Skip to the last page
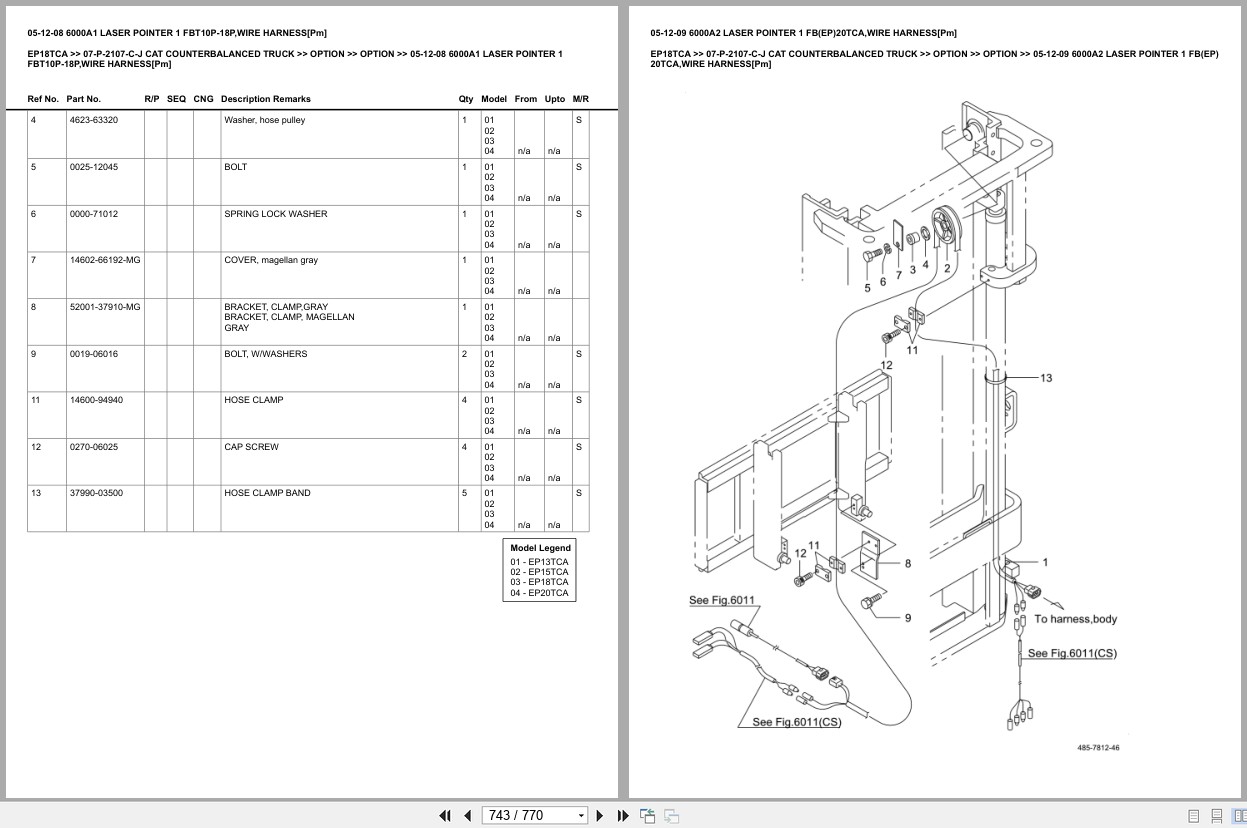The image size is (1247, 828). [x=623, y=815]
